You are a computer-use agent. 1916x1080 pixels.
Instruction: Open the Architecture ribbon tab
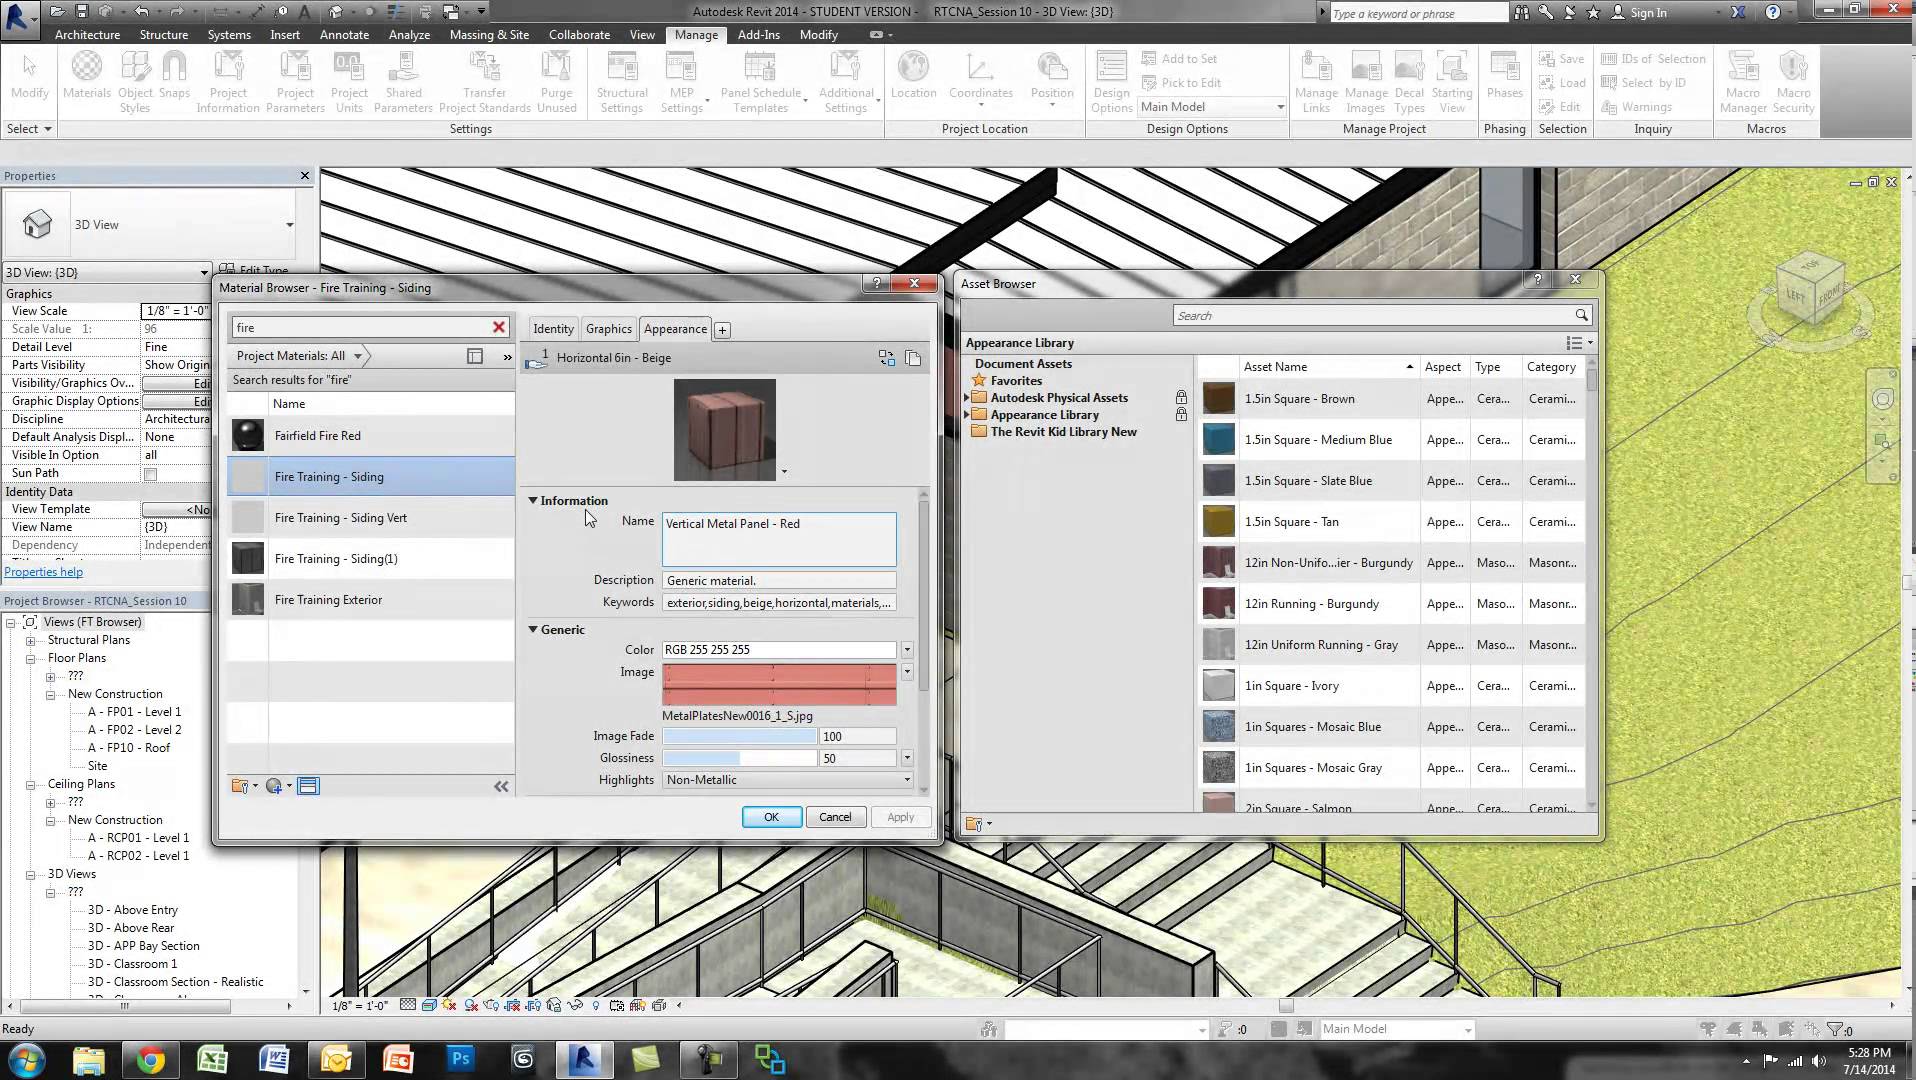(87, 35)
